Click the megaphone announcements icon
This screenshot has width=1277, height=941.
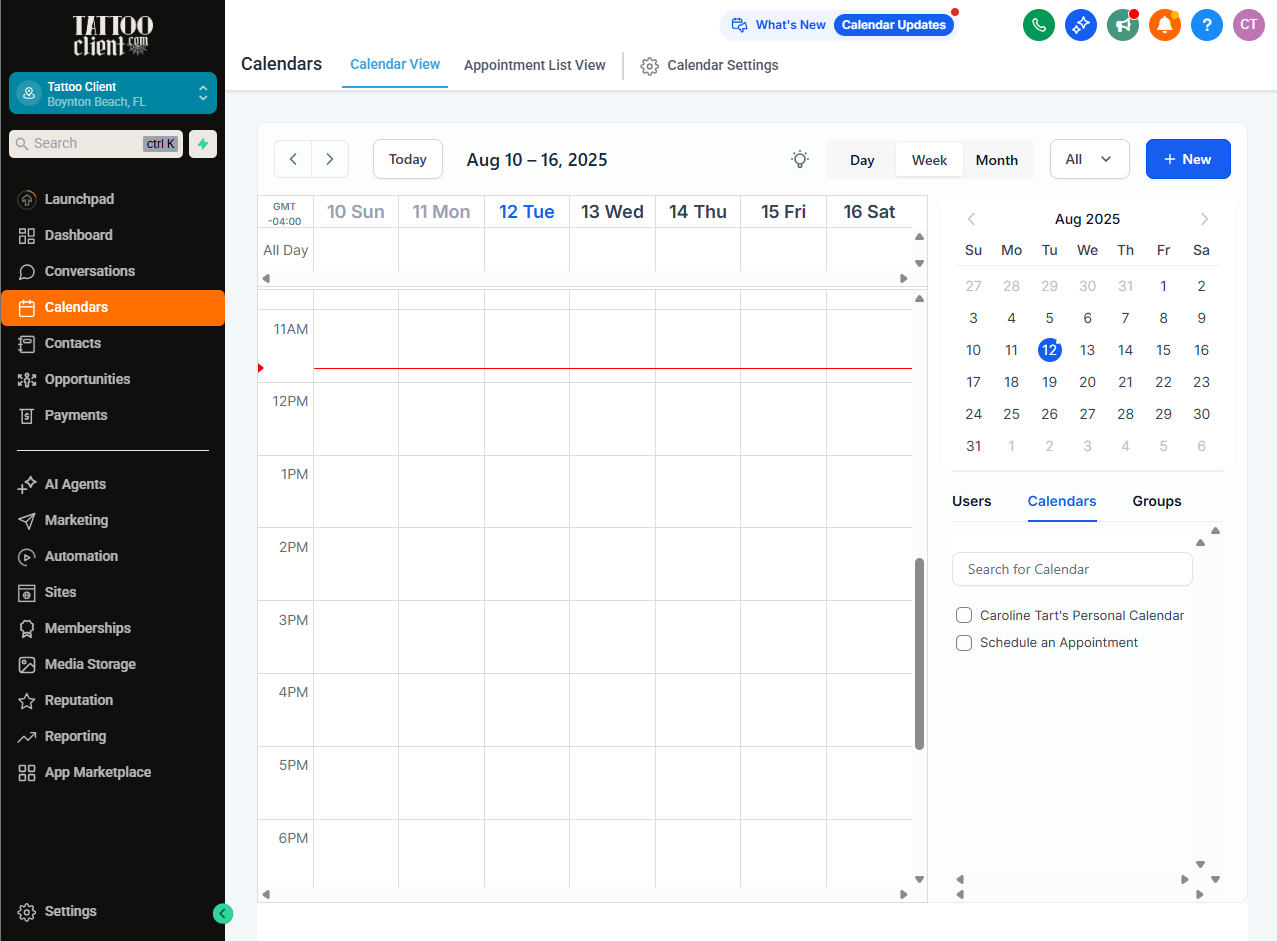(1122, 25)
